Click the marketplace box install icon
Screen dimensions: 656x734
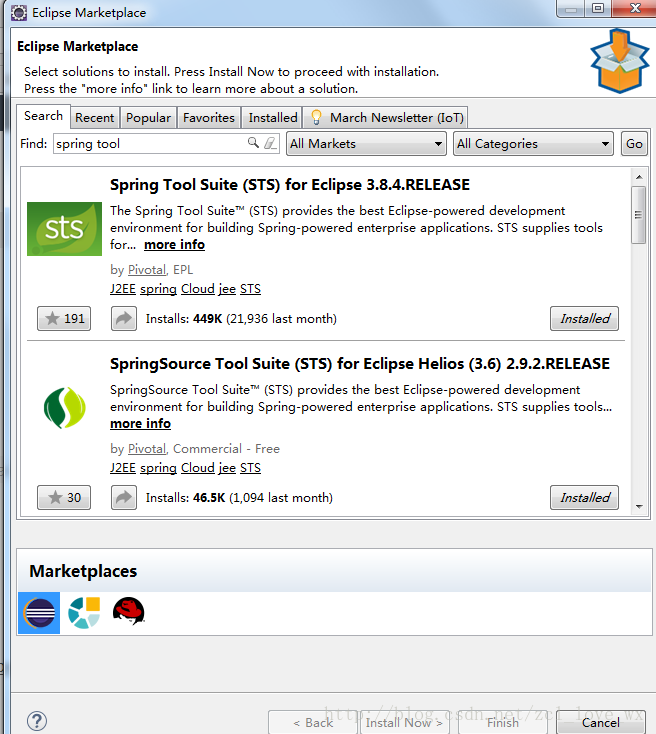click(x=619, y=61)
